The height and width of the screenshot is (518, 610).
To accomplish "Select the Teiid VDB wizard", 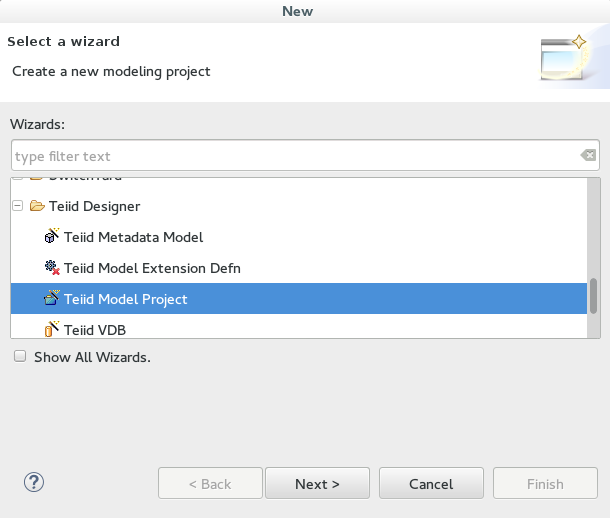I will [x=95, y=330].
